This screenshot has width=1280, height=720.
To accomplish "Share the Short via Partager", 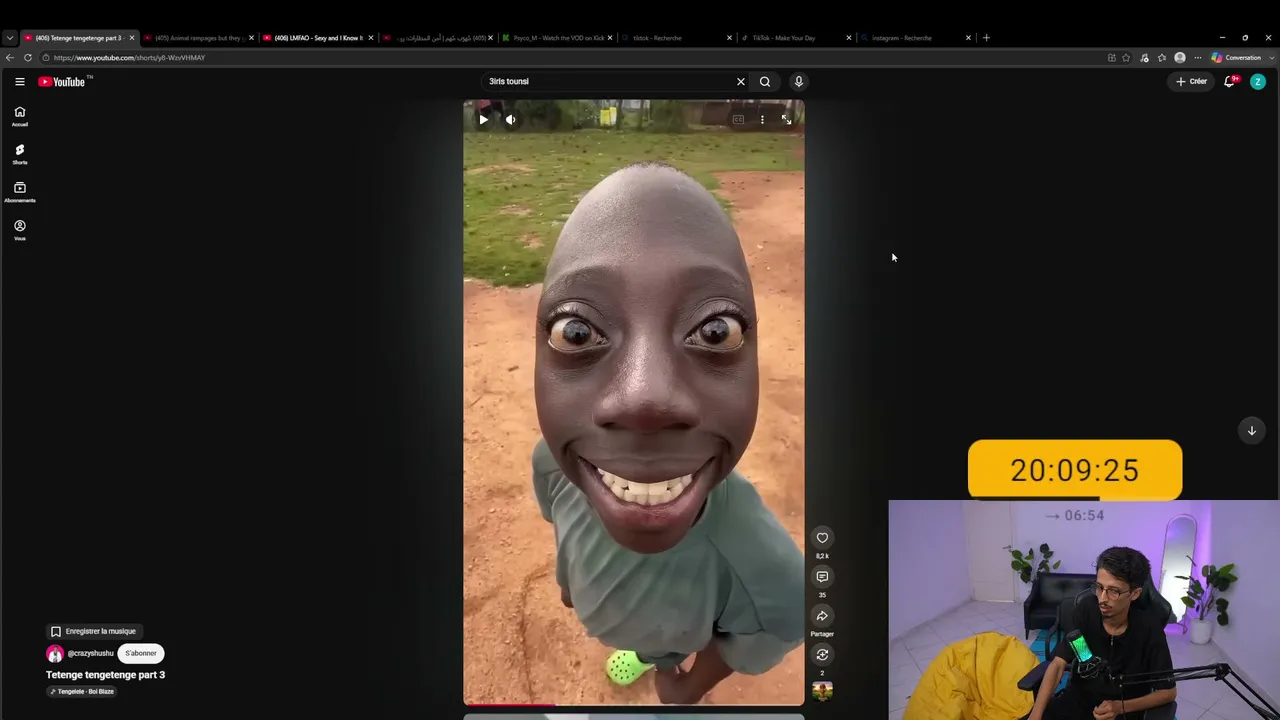I will tap(822, 616).
